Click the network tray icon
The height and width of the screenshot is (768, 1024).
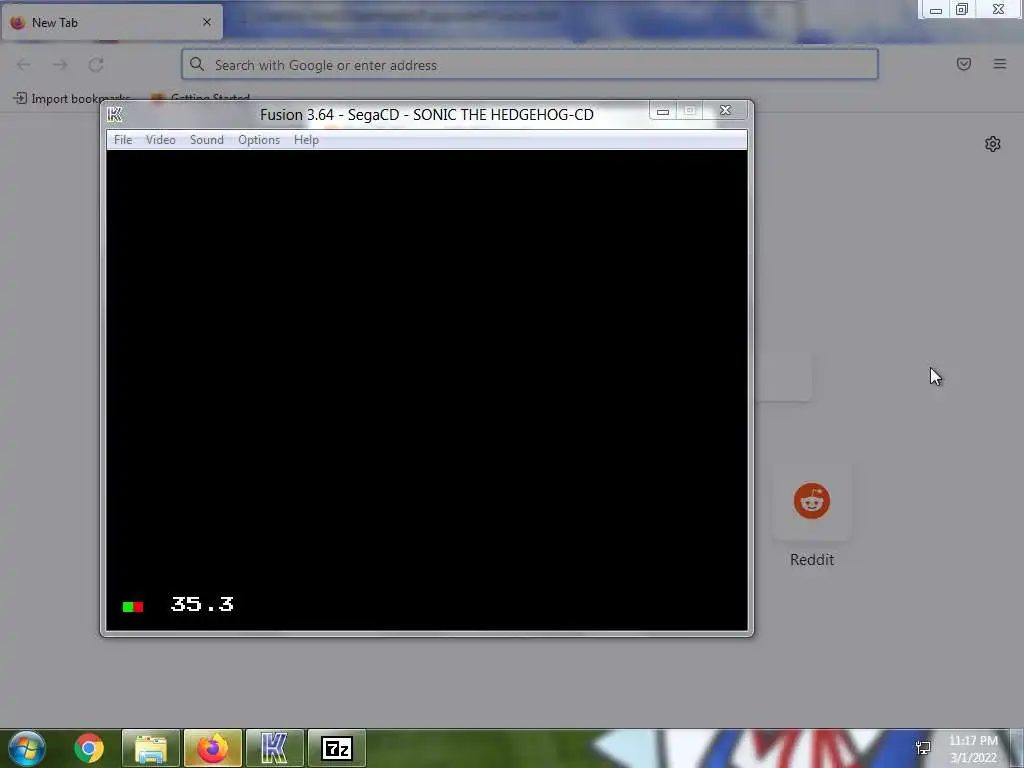(x=923, y=748)
